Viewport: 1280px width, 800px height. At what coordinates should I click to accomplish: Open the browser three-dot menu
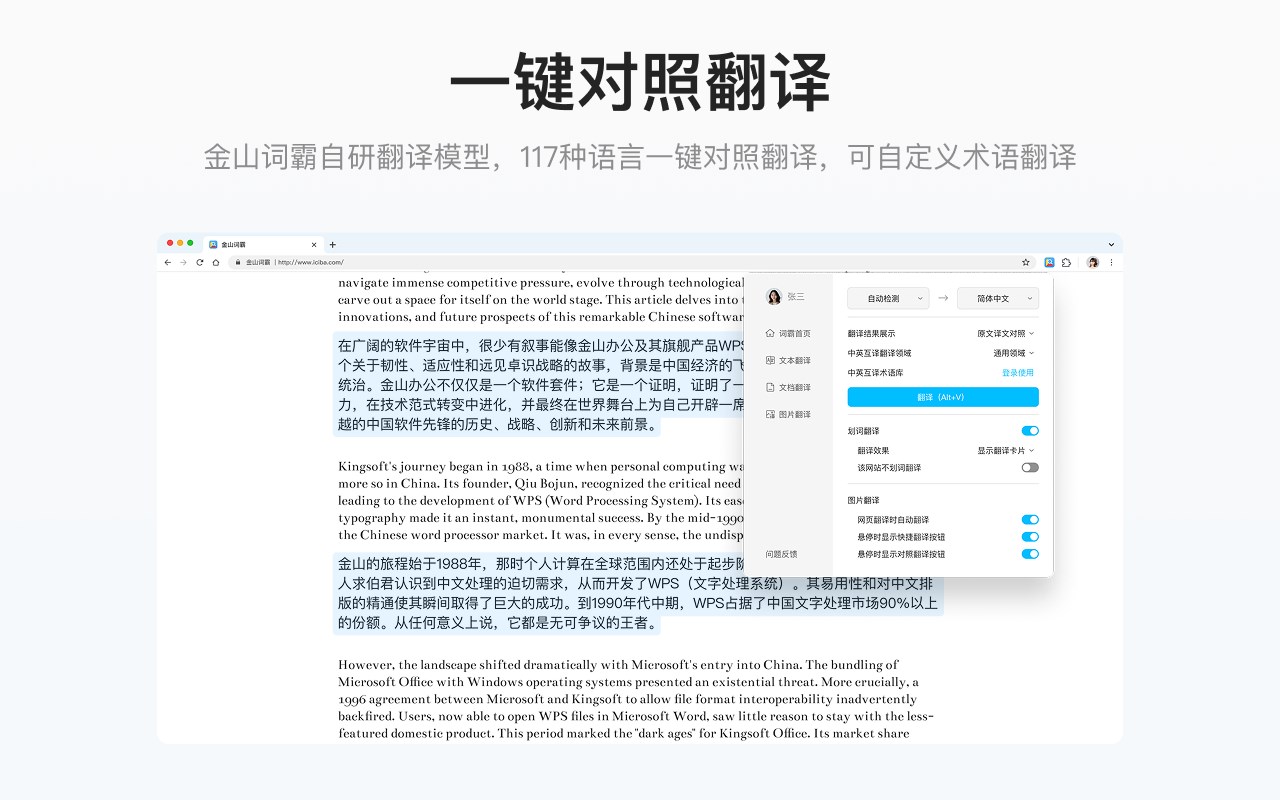click(1111, 262)
